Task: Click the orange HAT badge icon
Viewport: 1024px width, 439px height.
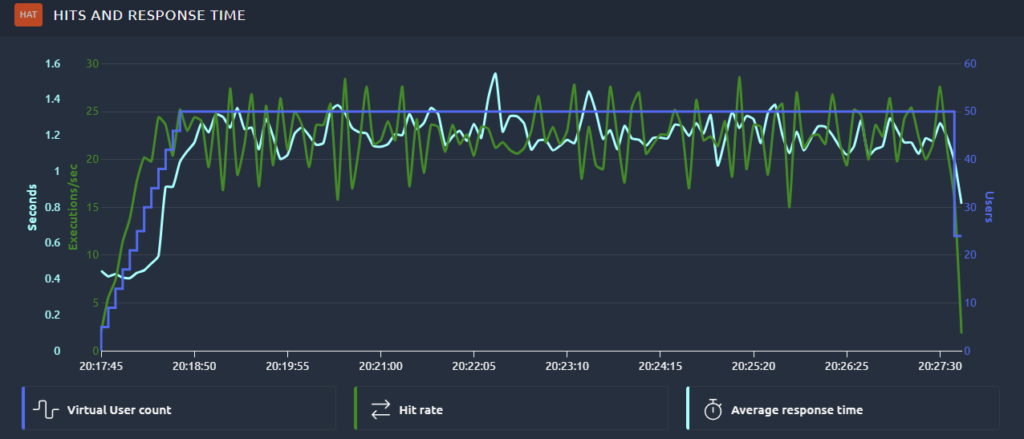Action: pos(29,14)
